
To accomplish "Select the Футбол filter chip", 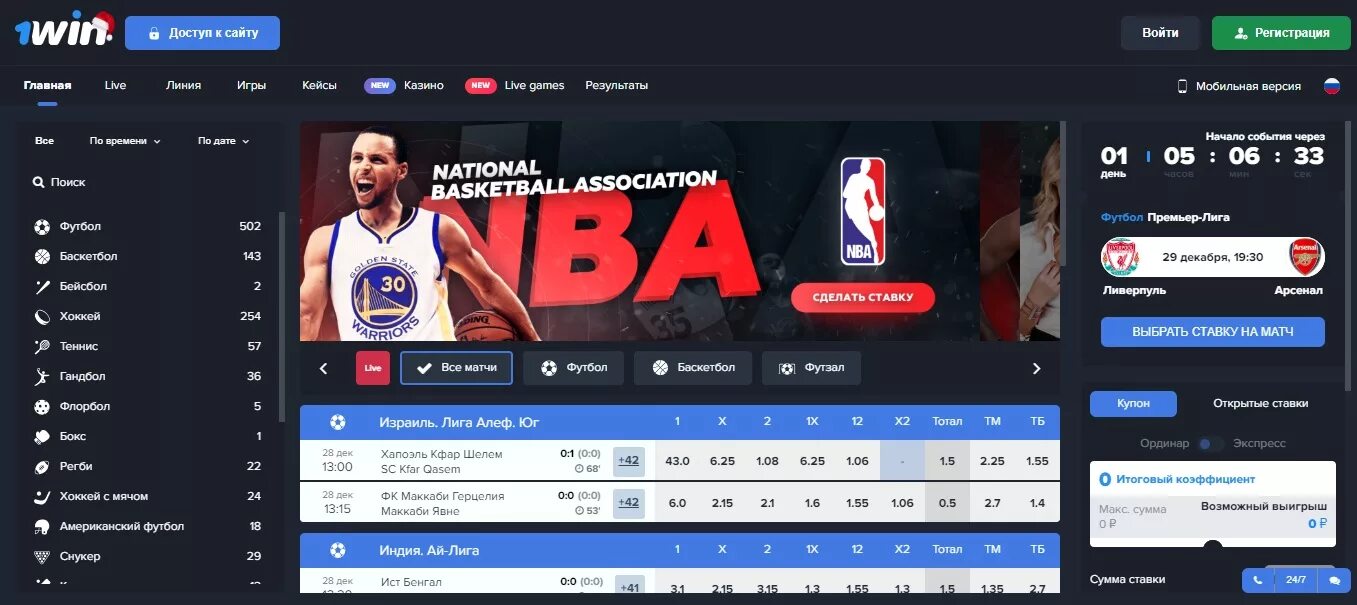I will click(573, 368).
